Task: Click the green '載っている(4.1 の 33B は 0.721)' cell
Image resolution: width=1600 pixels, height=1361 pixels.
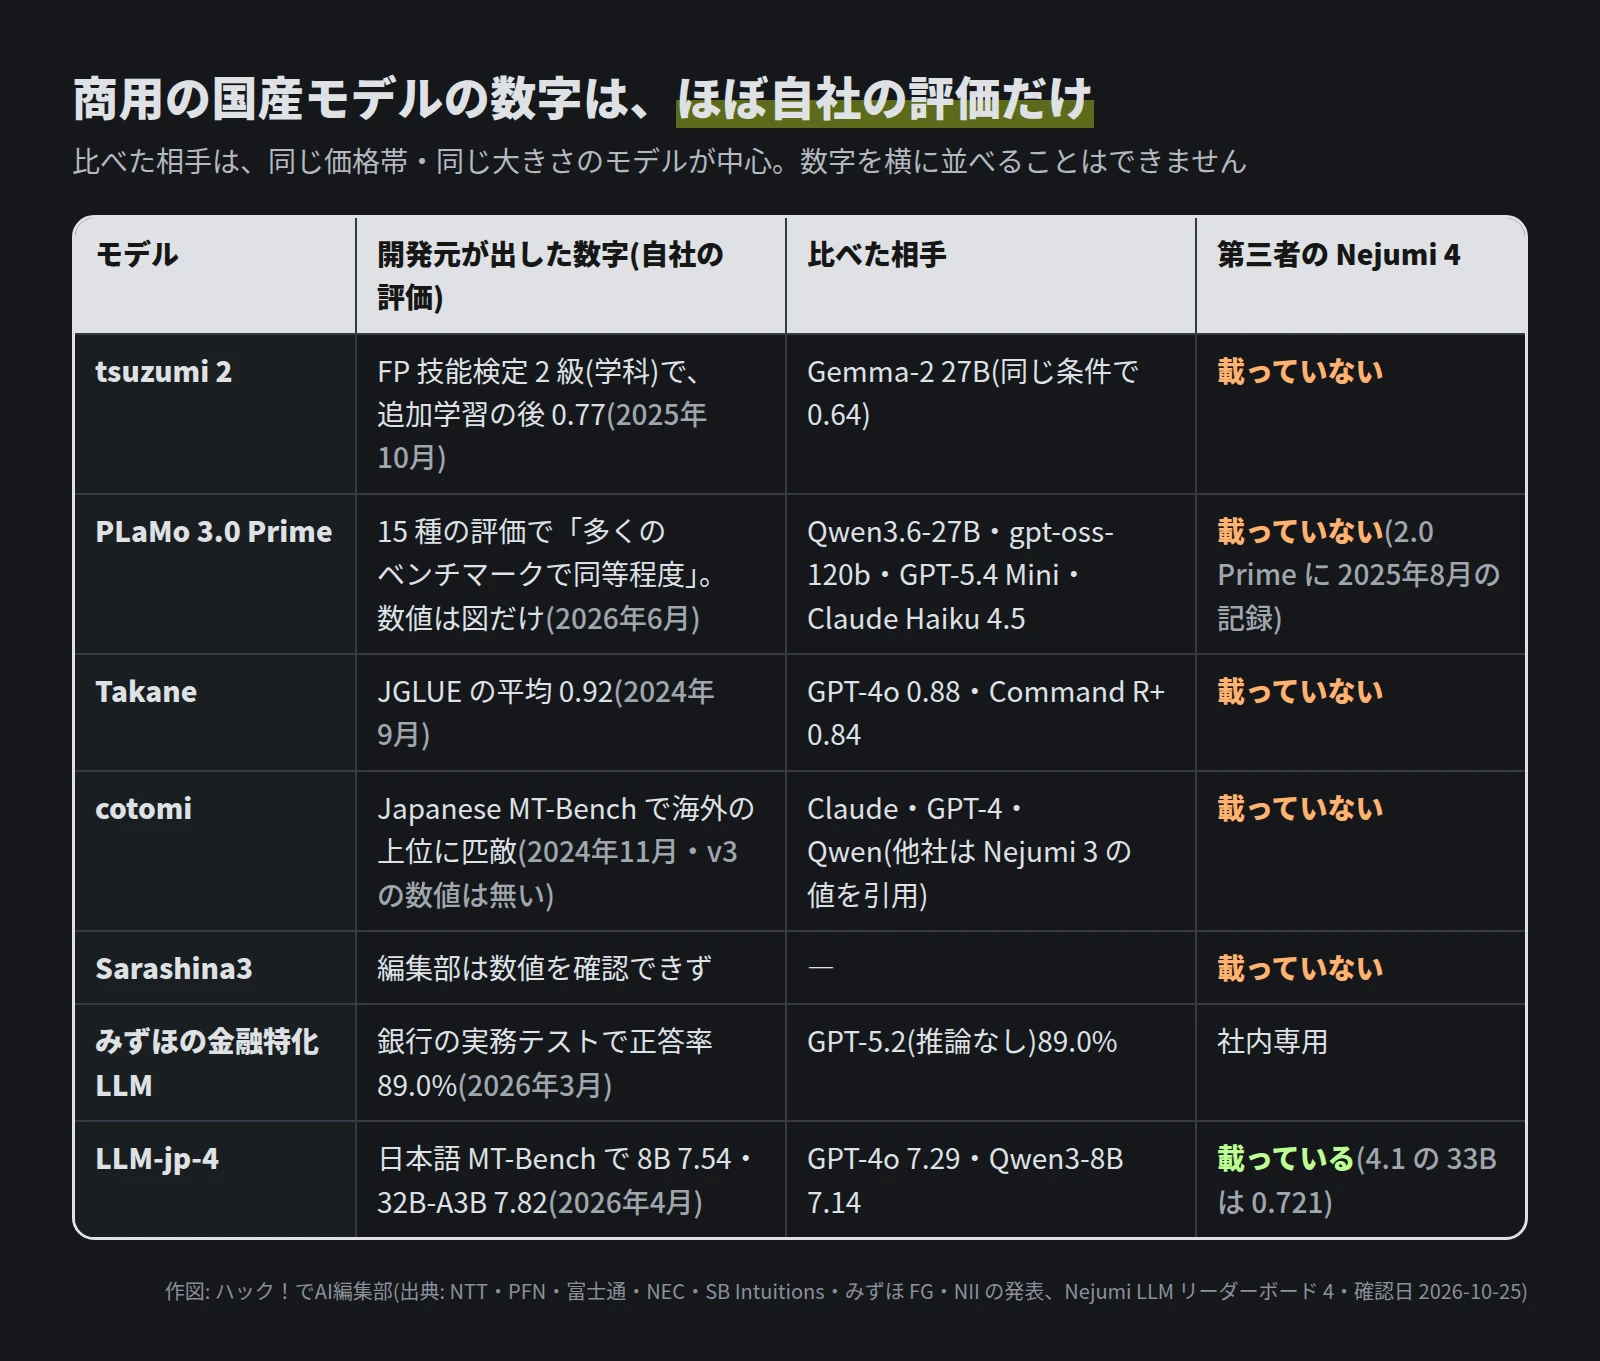Action: pos(1361,1180)
